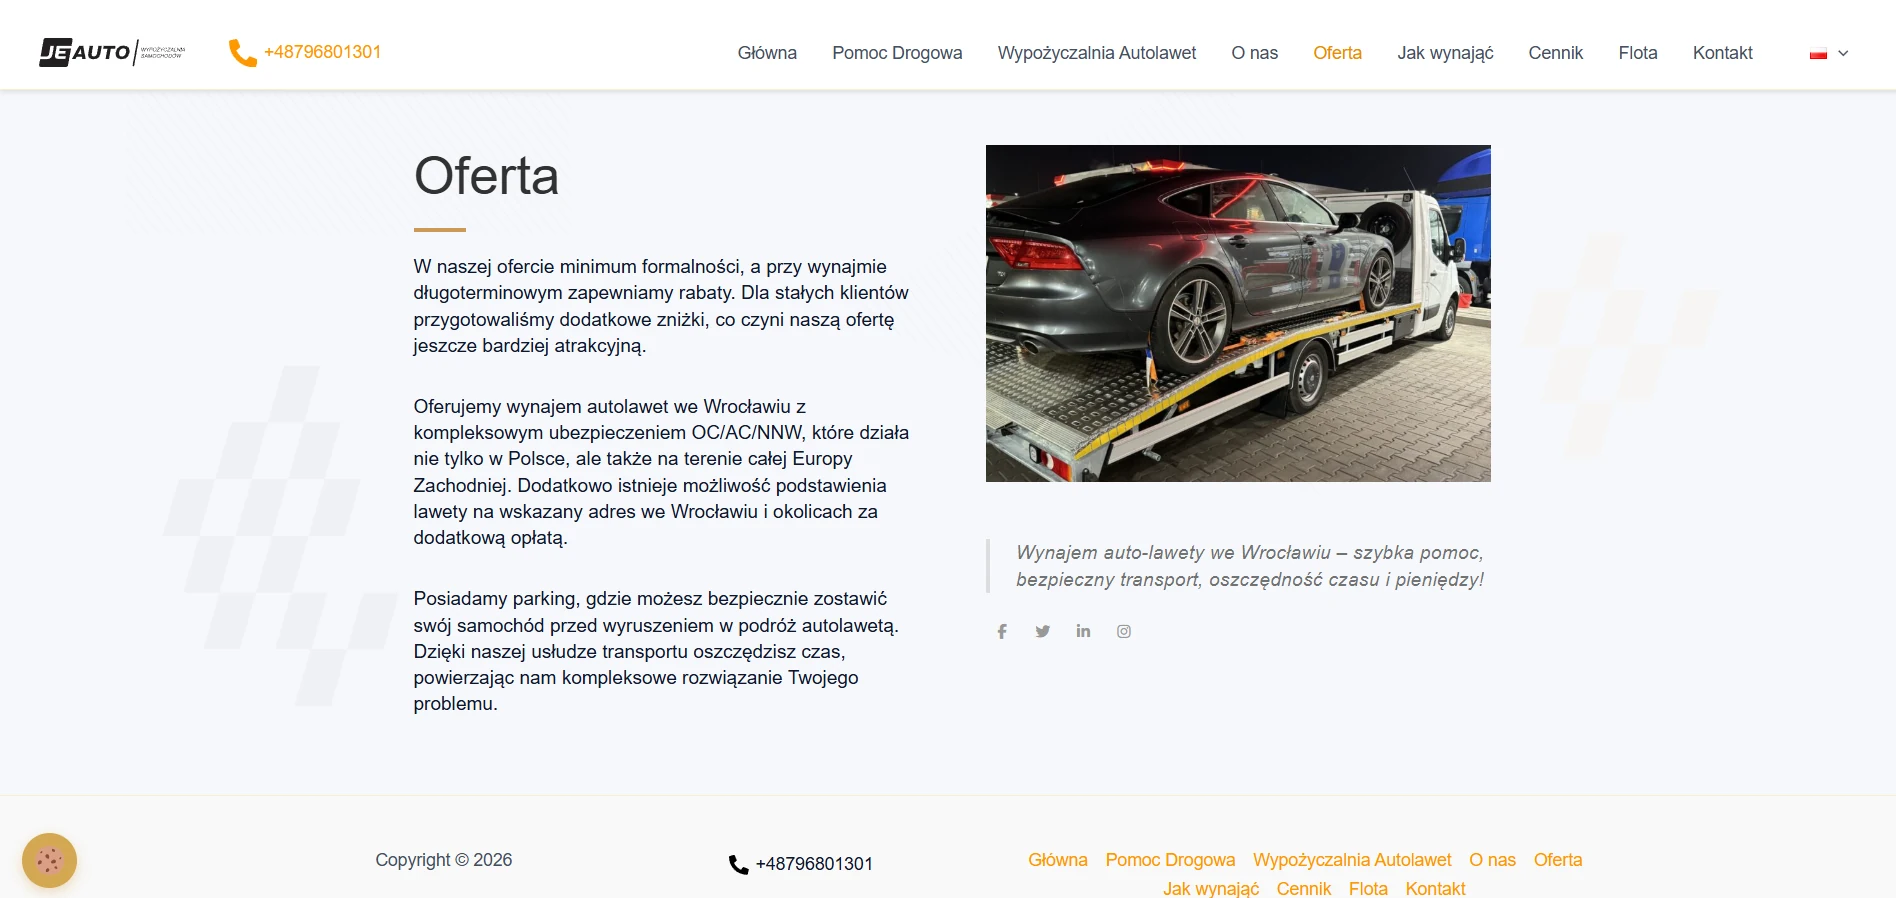This screenshot has width=1896, height=898.
Task: Open the Główna menu item in header
Action: click(x=767, y=53)
